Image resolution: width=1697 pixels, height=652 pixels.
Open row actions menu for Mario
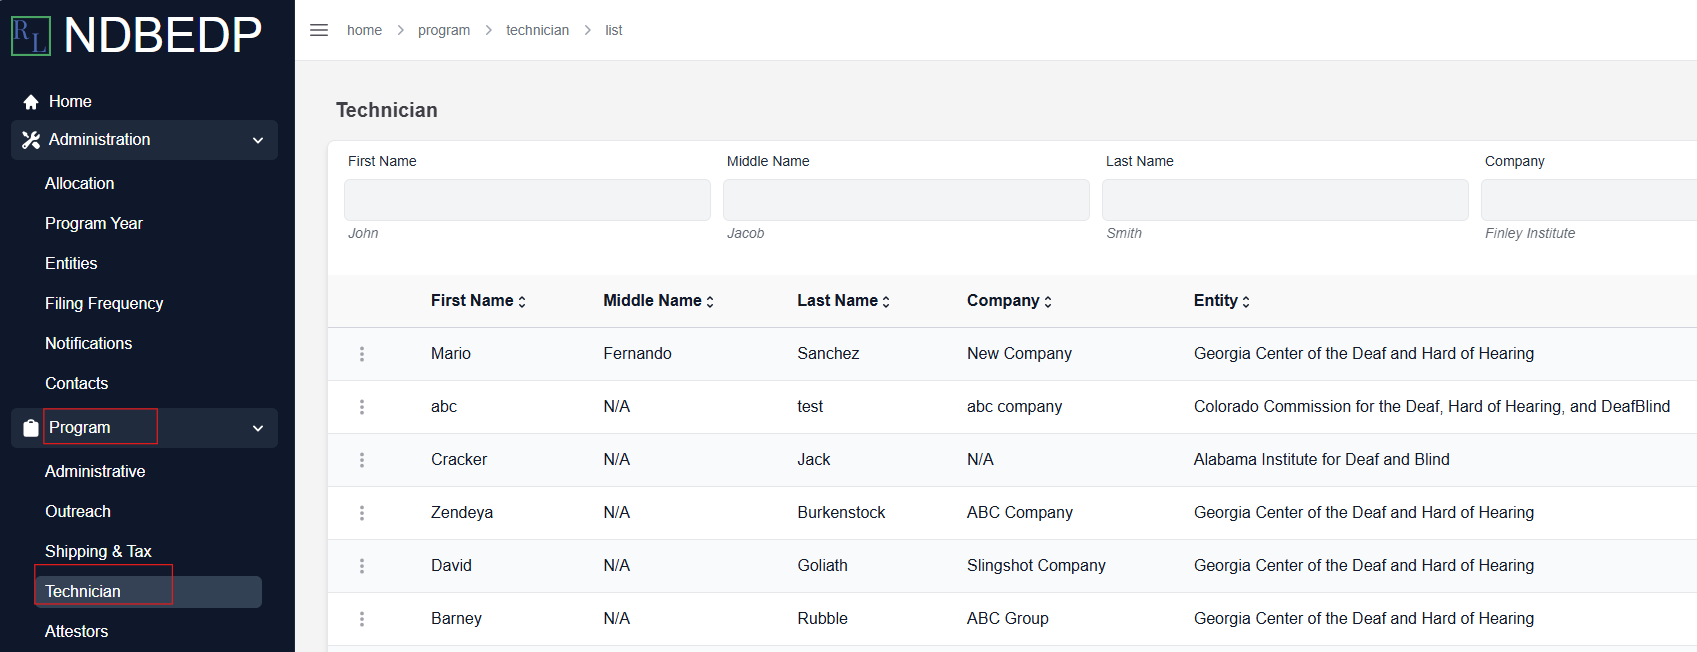(362, 354)
